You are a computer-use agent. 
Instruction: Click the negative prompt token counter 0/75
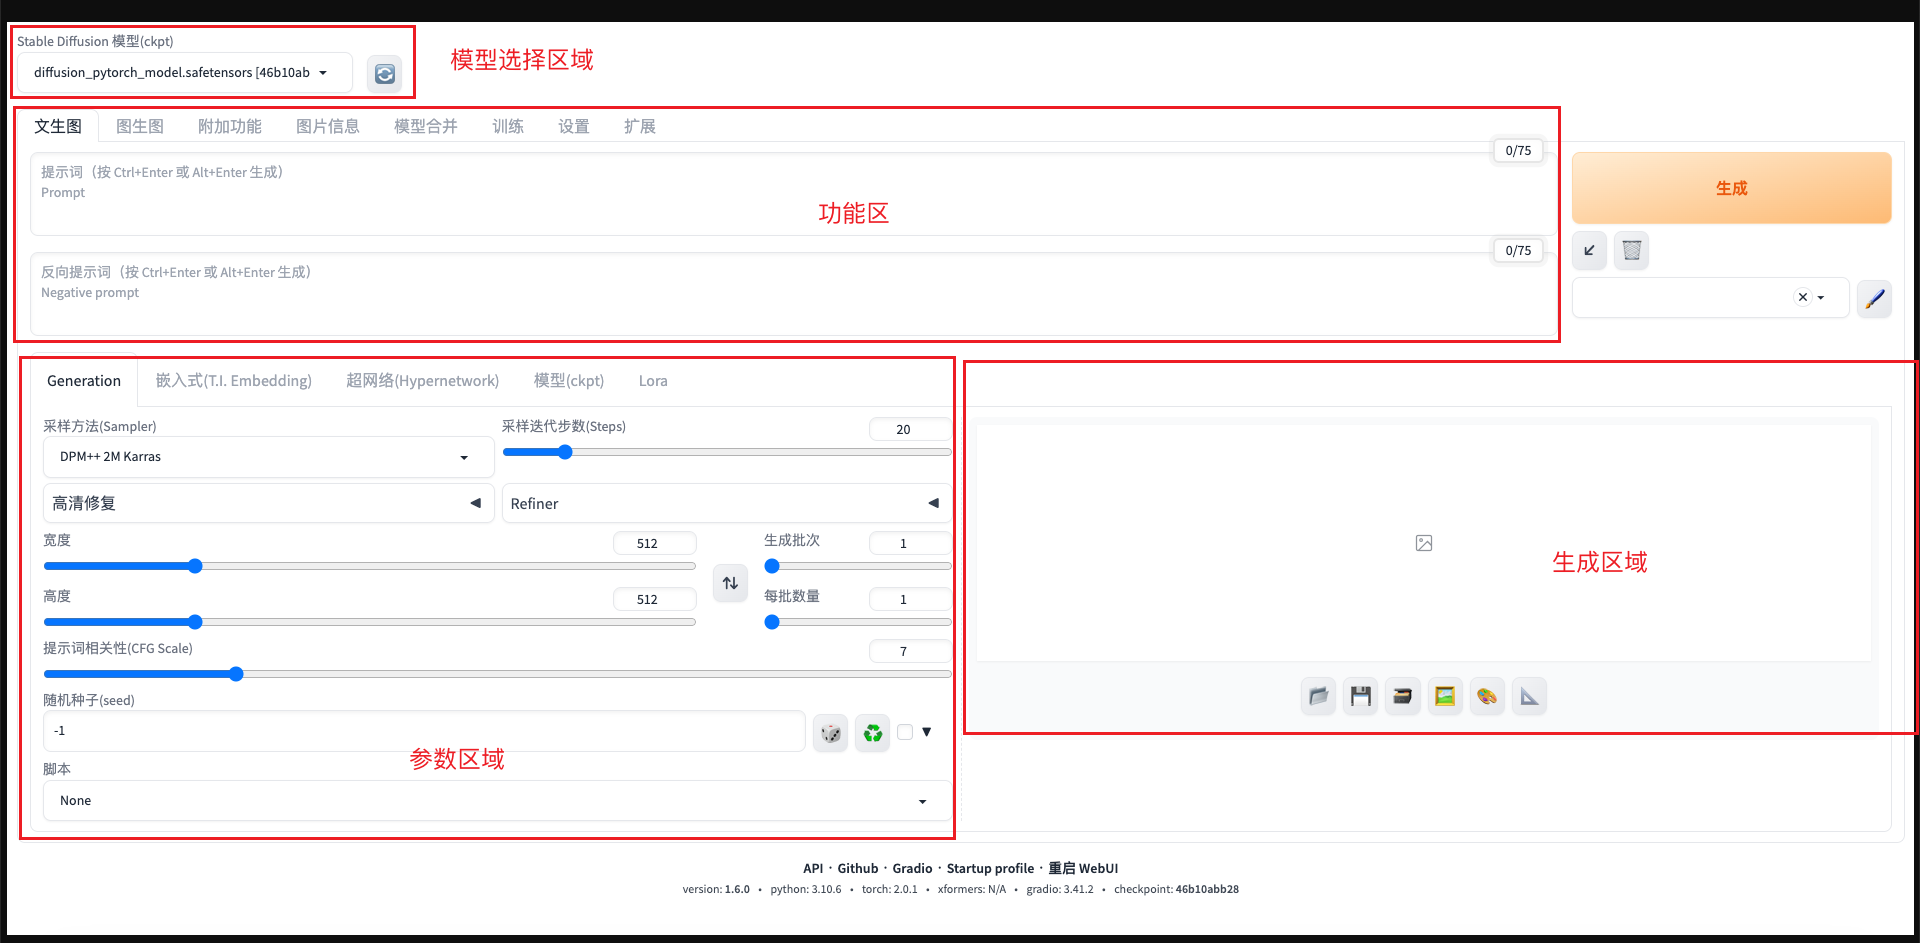click(x=1518, y=250)
